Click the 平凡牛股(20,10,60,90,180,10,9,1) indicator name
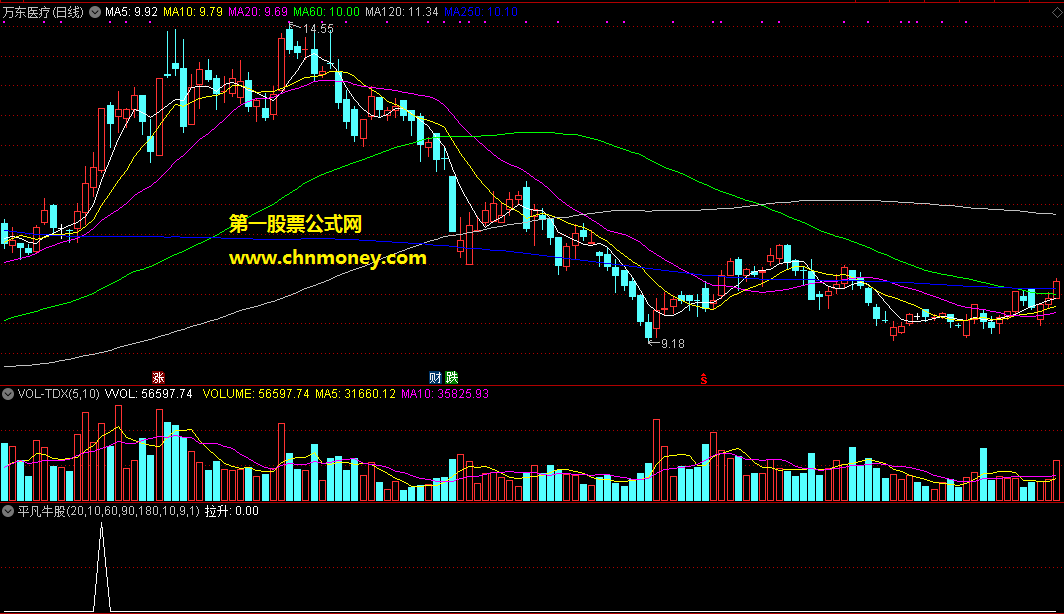 click(109, 511)
